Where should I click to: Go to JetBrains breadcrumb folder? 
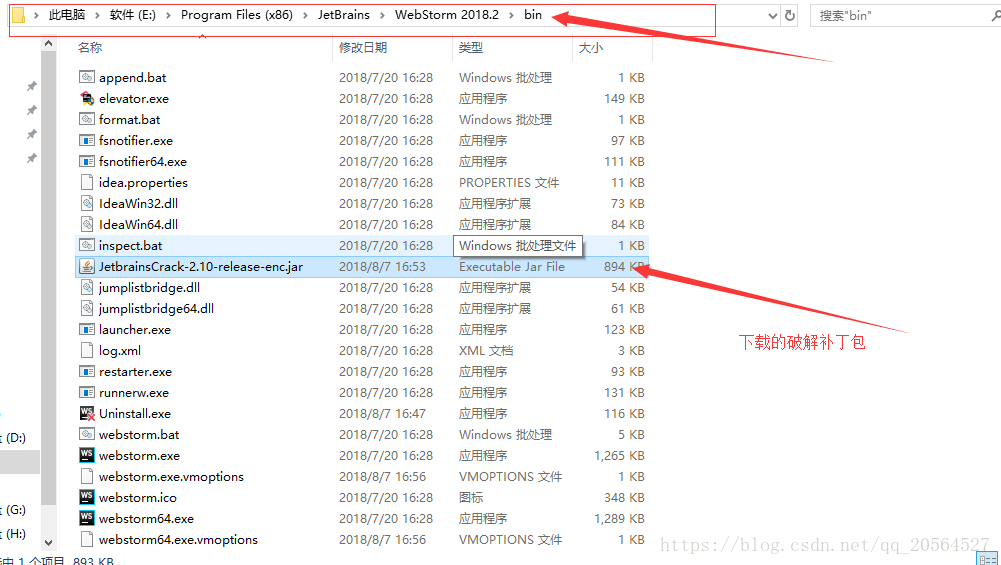344,15
